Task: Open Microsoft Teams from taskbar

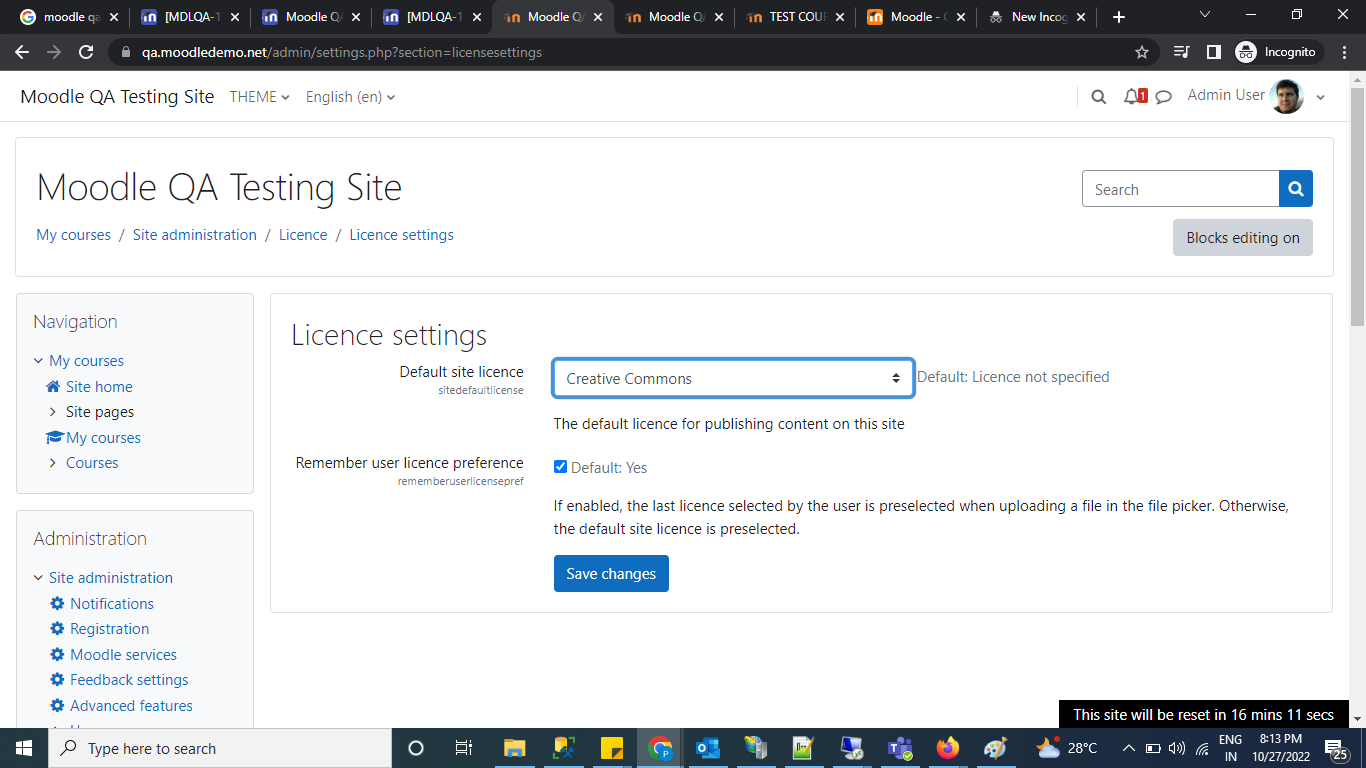Action: pos(900,748)
